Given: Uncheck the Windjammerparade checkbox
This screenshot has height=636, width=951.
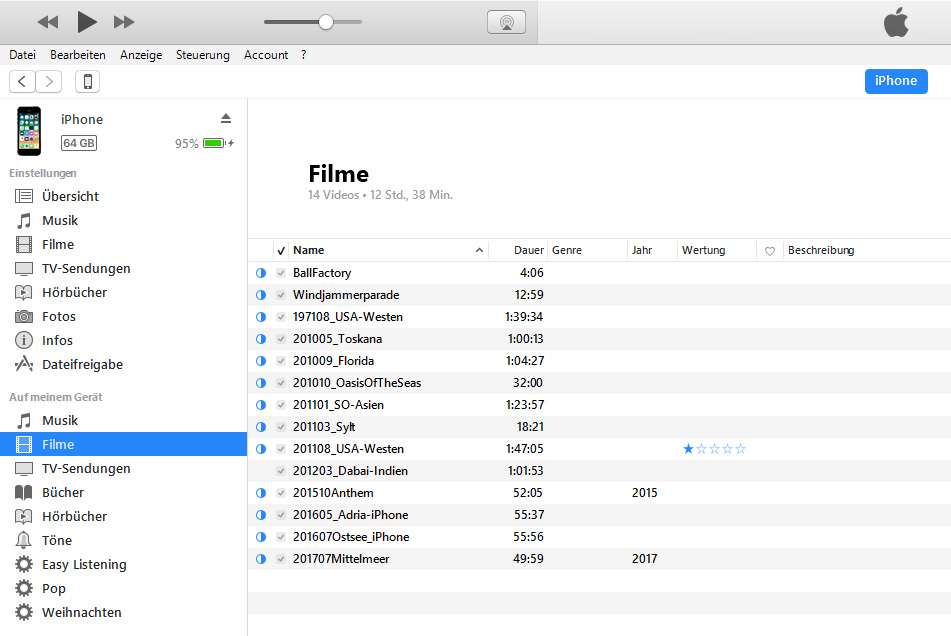Looking at the screenshot, I should [x=281, y=295].
